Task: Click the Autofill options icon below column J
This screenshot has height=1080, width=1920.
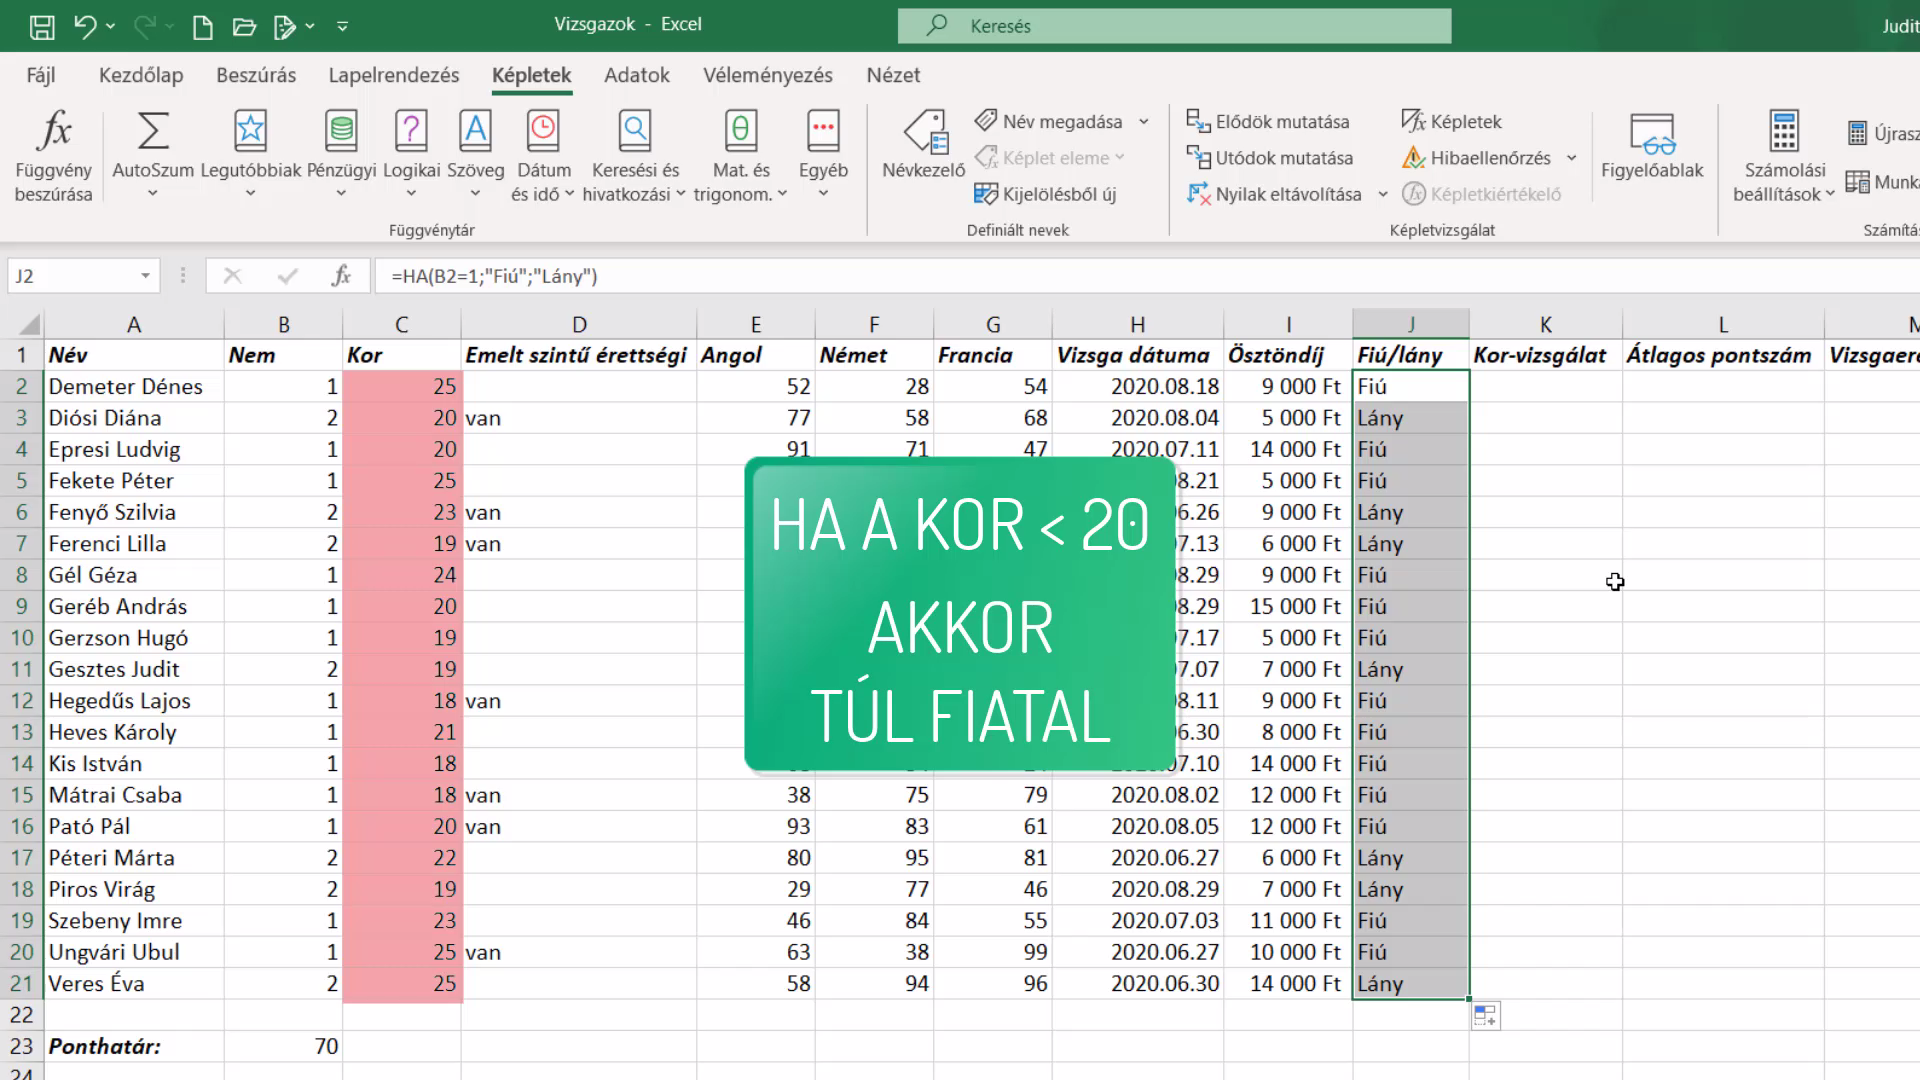Action: (x=1486, y=1016)
